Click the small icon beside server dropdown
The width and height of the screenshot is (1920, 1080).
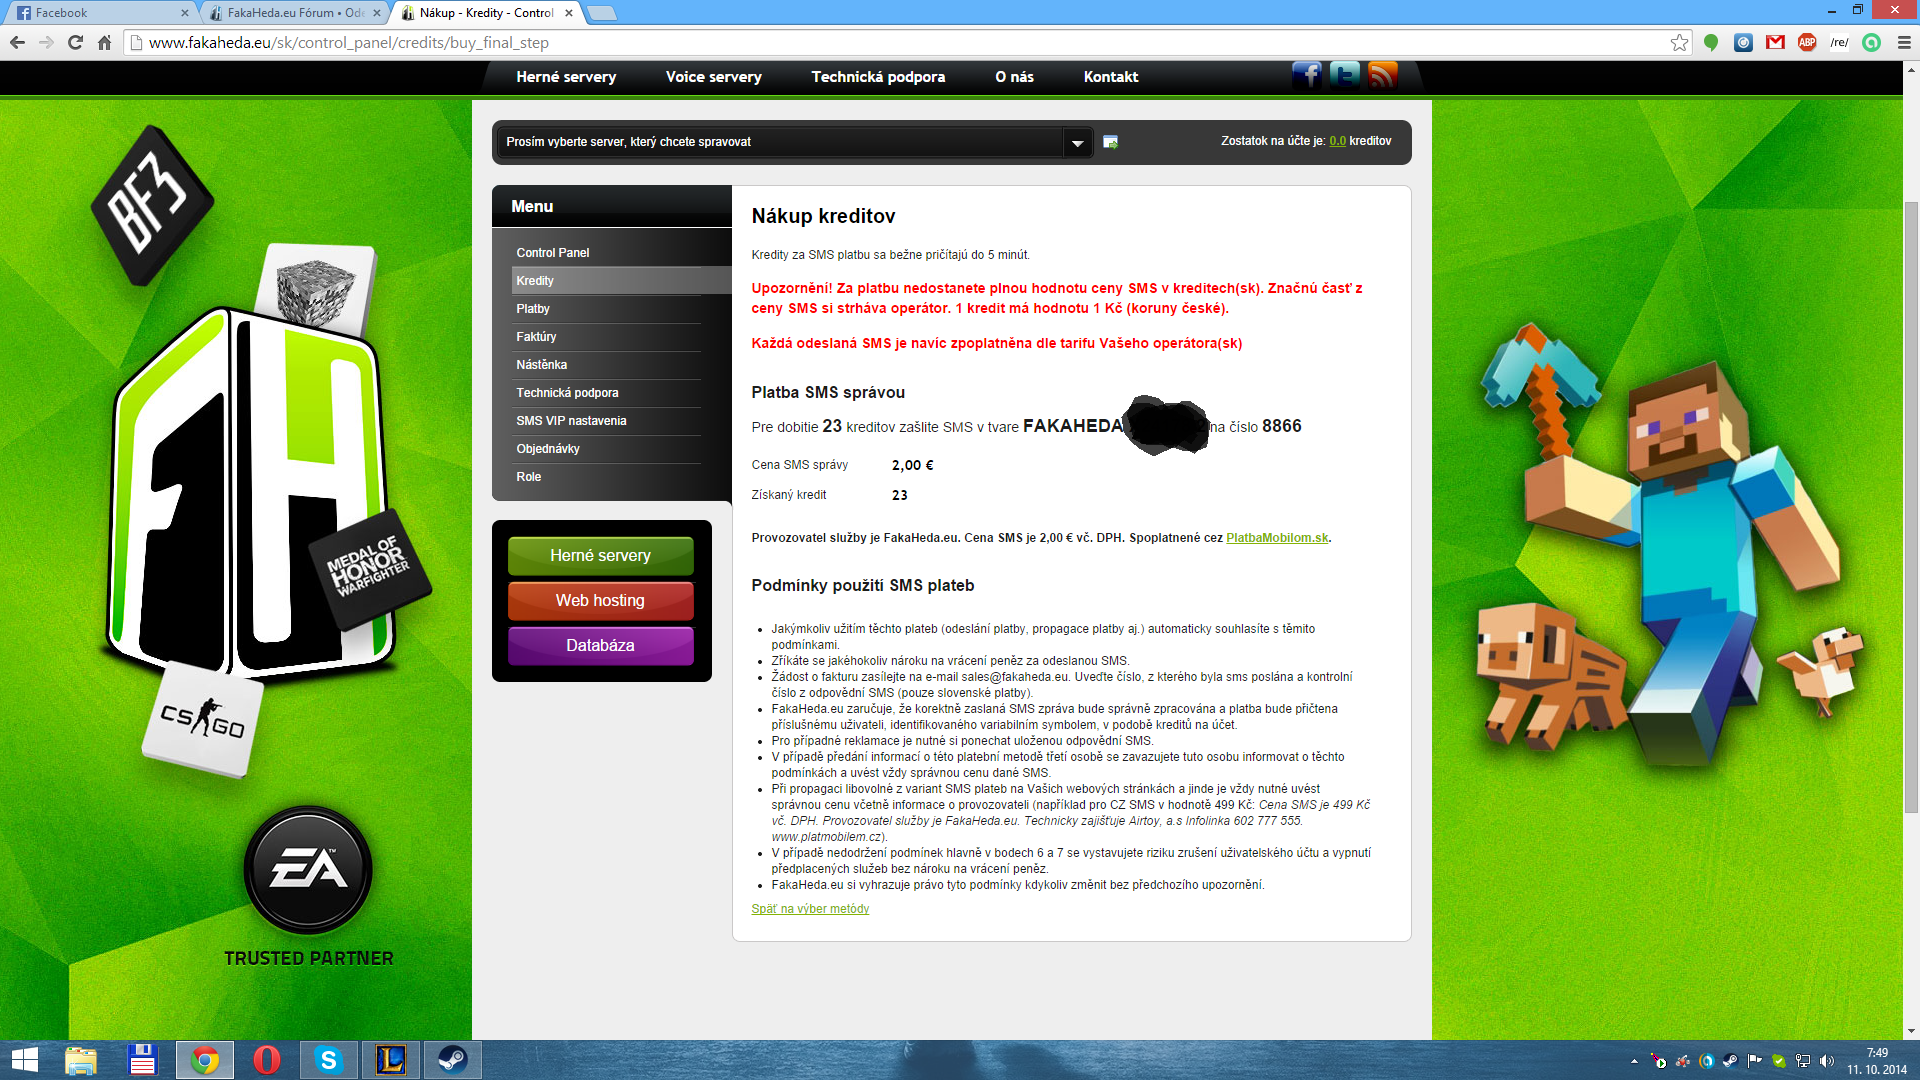point(1110,142)
